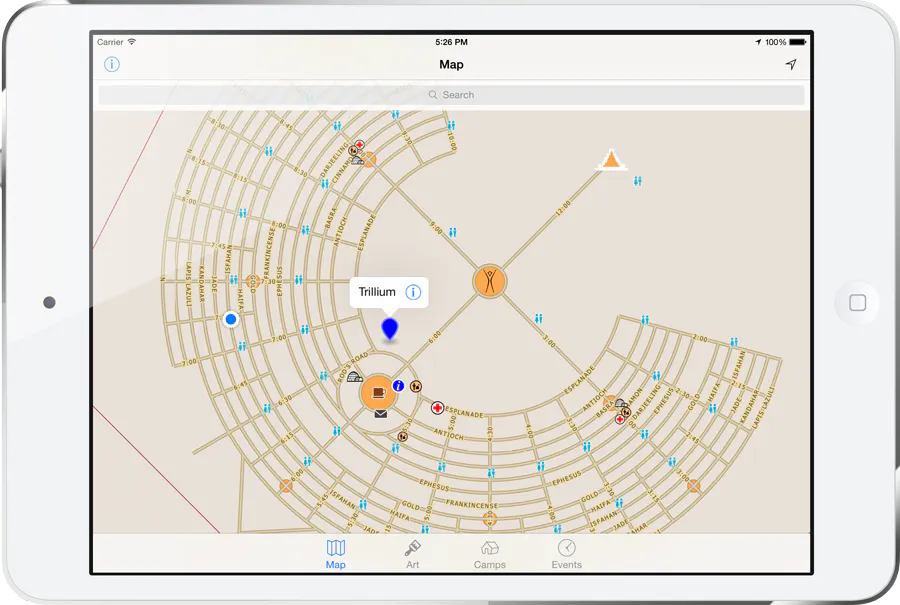This screenshot has height=605, width=900.
Task: Tap the Center Camp coffee cup icon
Action: click(378, 393)
